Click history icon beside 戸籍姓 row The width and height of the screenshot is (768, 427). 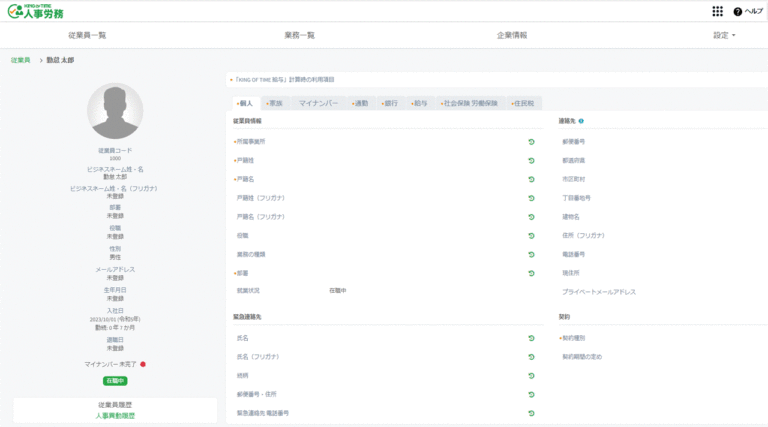click(531, 160)
